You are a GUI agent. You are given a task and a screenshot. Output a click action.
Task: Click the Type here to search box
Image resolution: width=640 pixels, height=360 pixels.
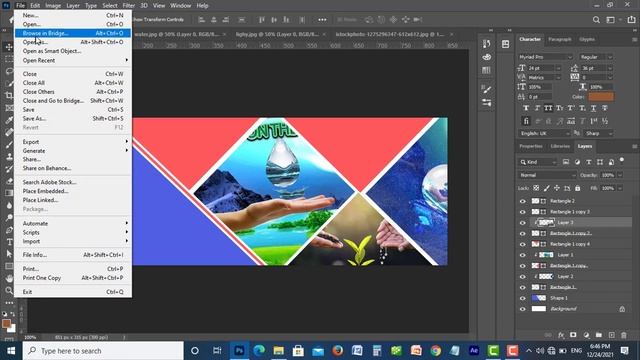103,351
